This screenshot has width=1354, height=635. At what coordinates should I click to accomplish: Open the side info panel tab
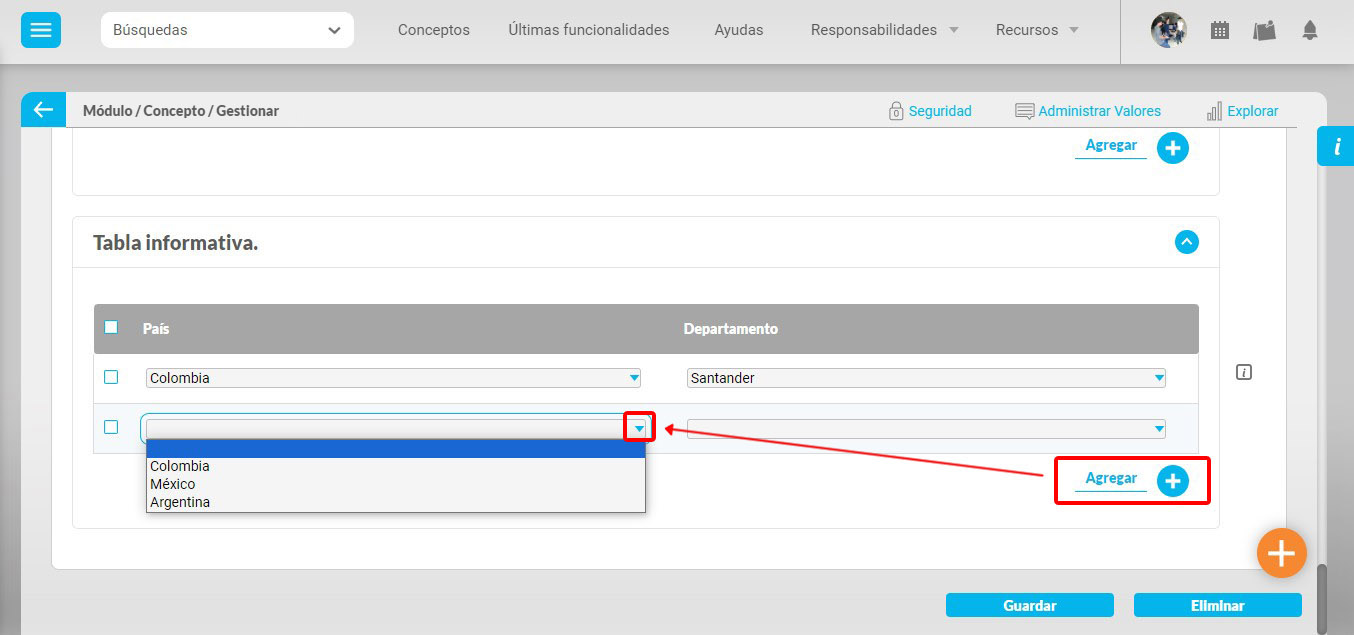(x=1336, y=146)
